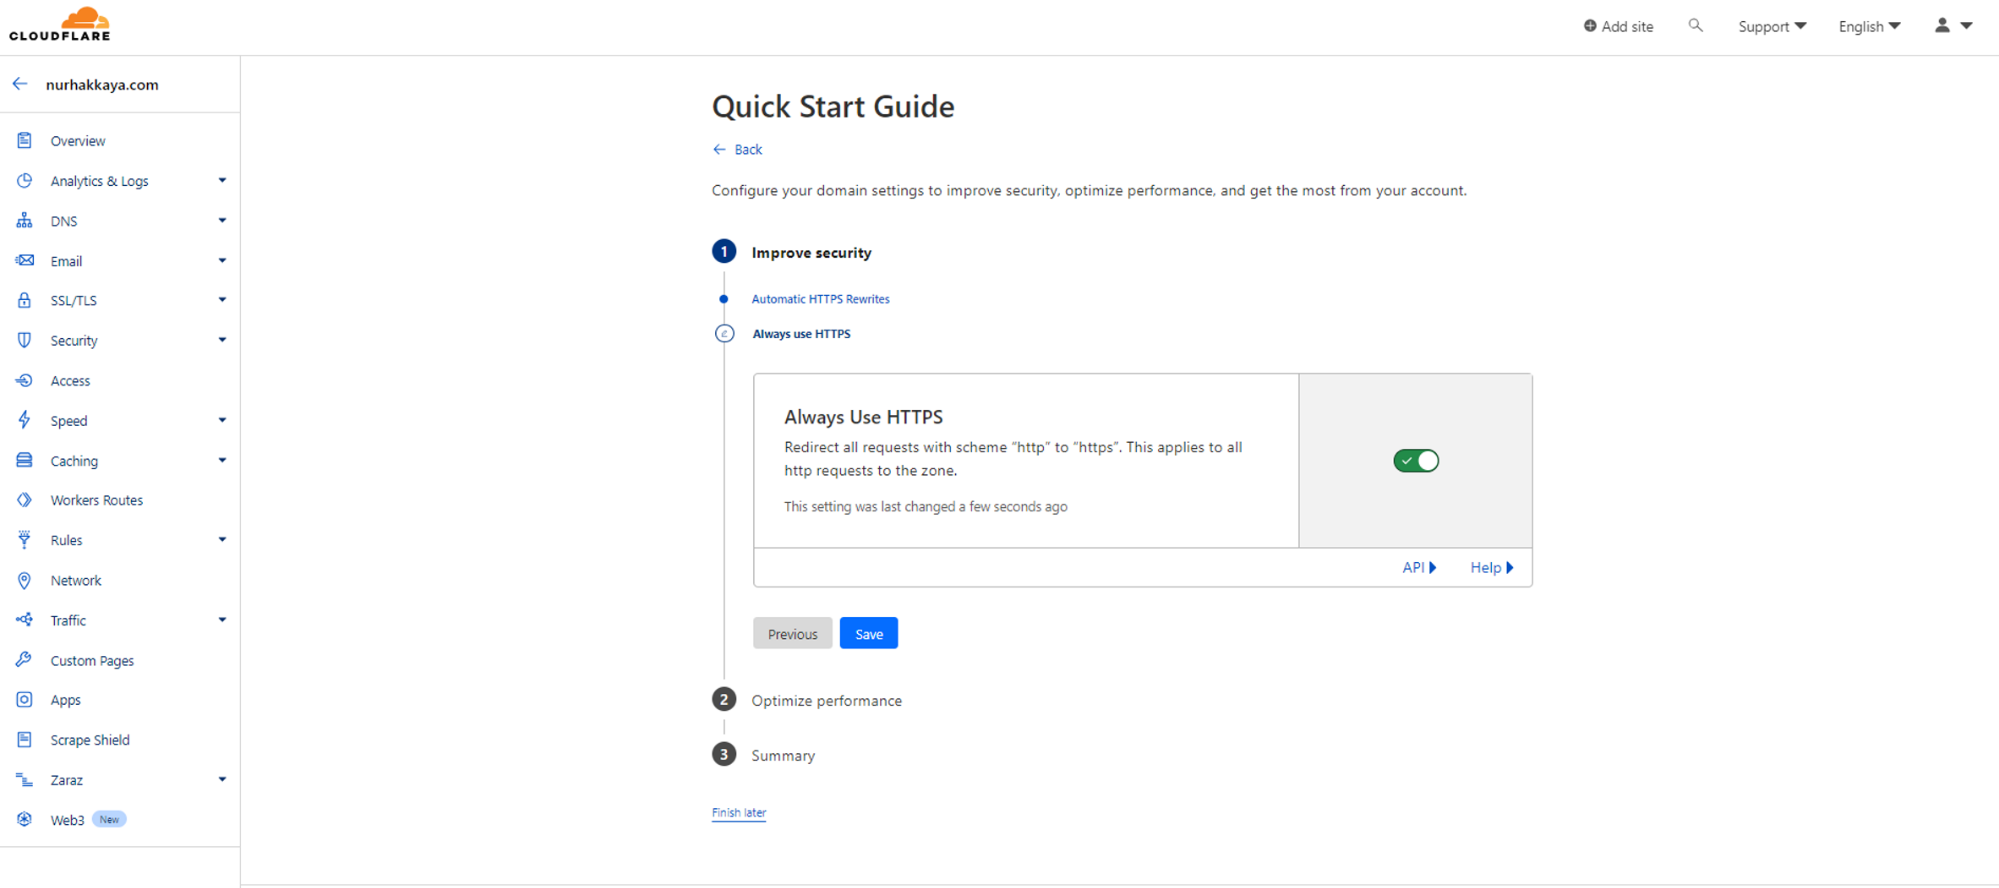The image size is (1999, 888).
Task: Expand the Analytics & Logs submenu arrow
Action: click(x=222, y=180)
